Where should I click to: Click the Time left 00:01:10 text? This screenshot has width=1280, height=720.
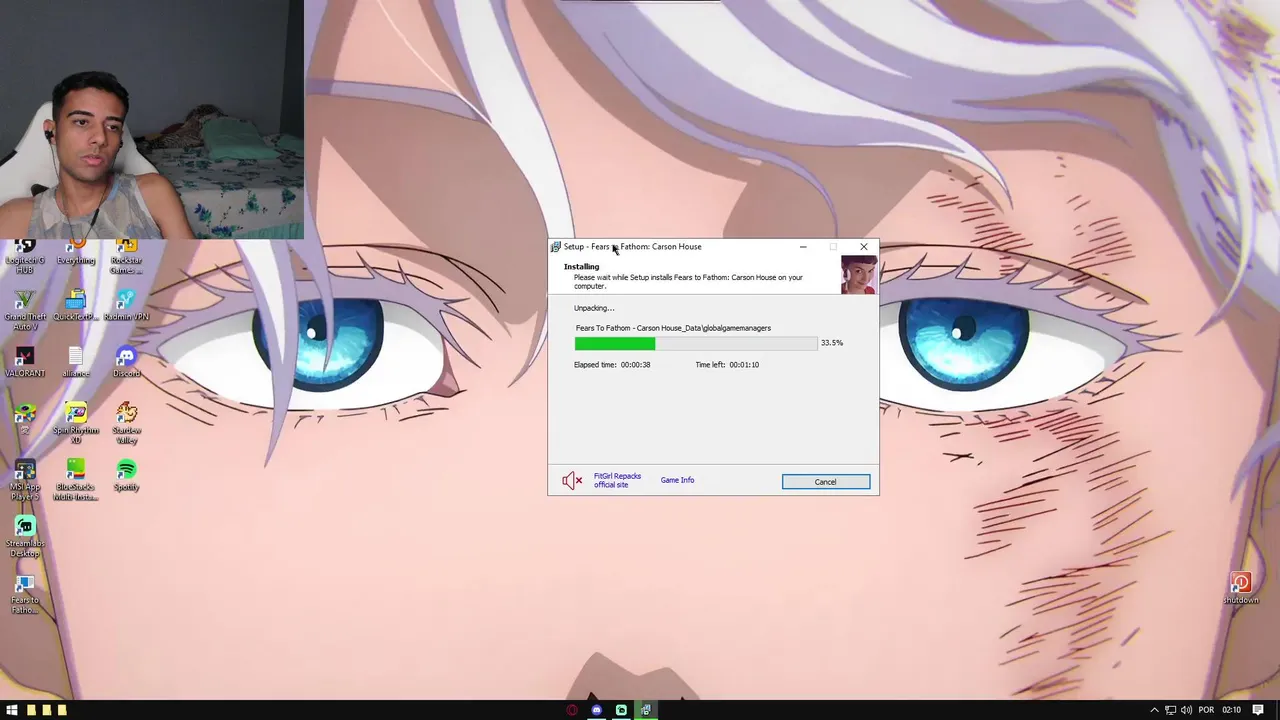[727, 365]
